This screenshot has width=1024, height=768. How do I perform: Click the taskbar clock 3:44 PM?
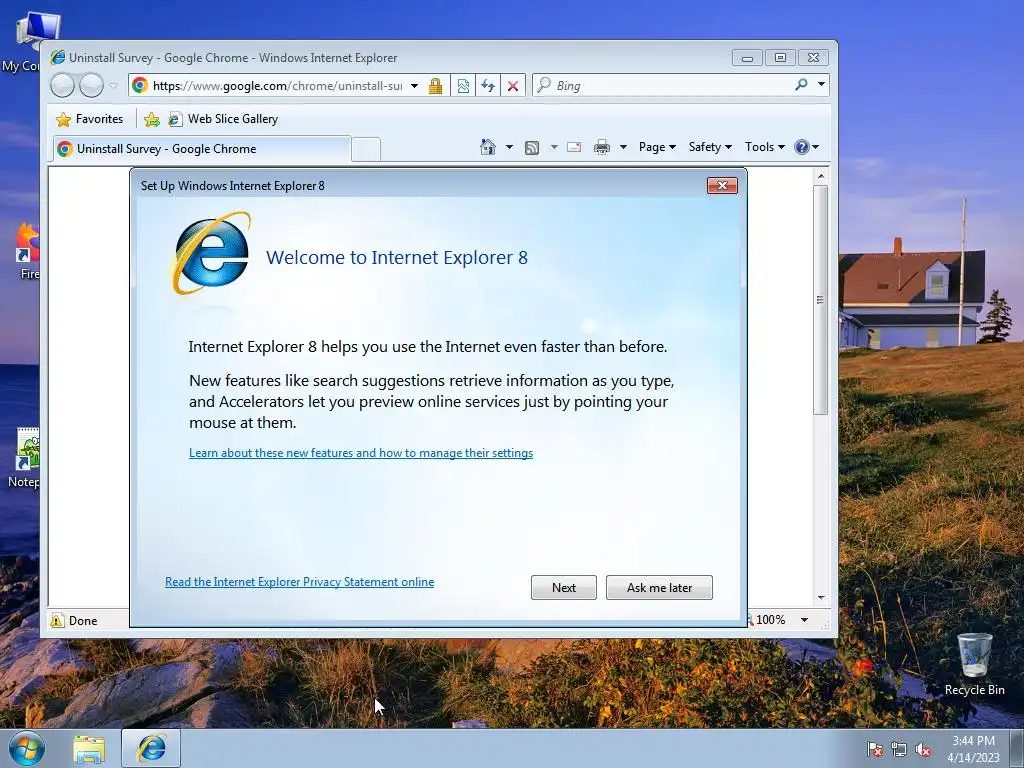tap(973, 741)
